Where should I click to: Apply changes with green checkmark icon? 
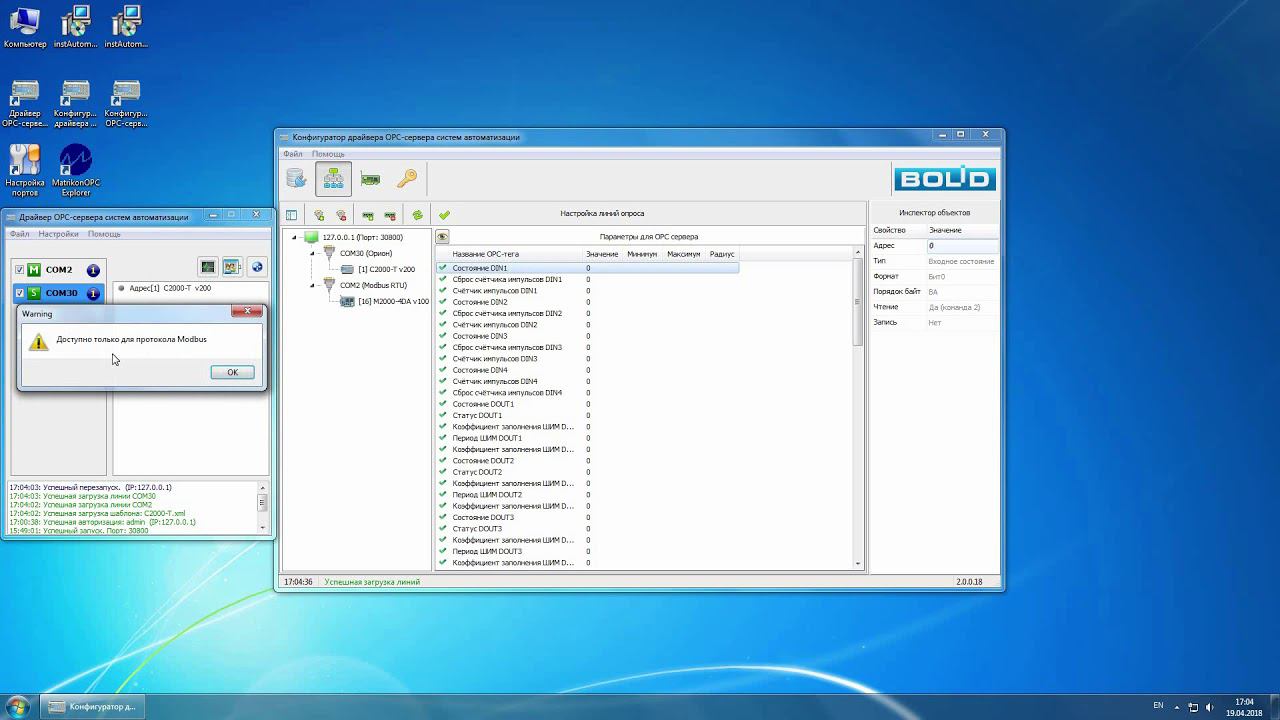pos(444,215)
